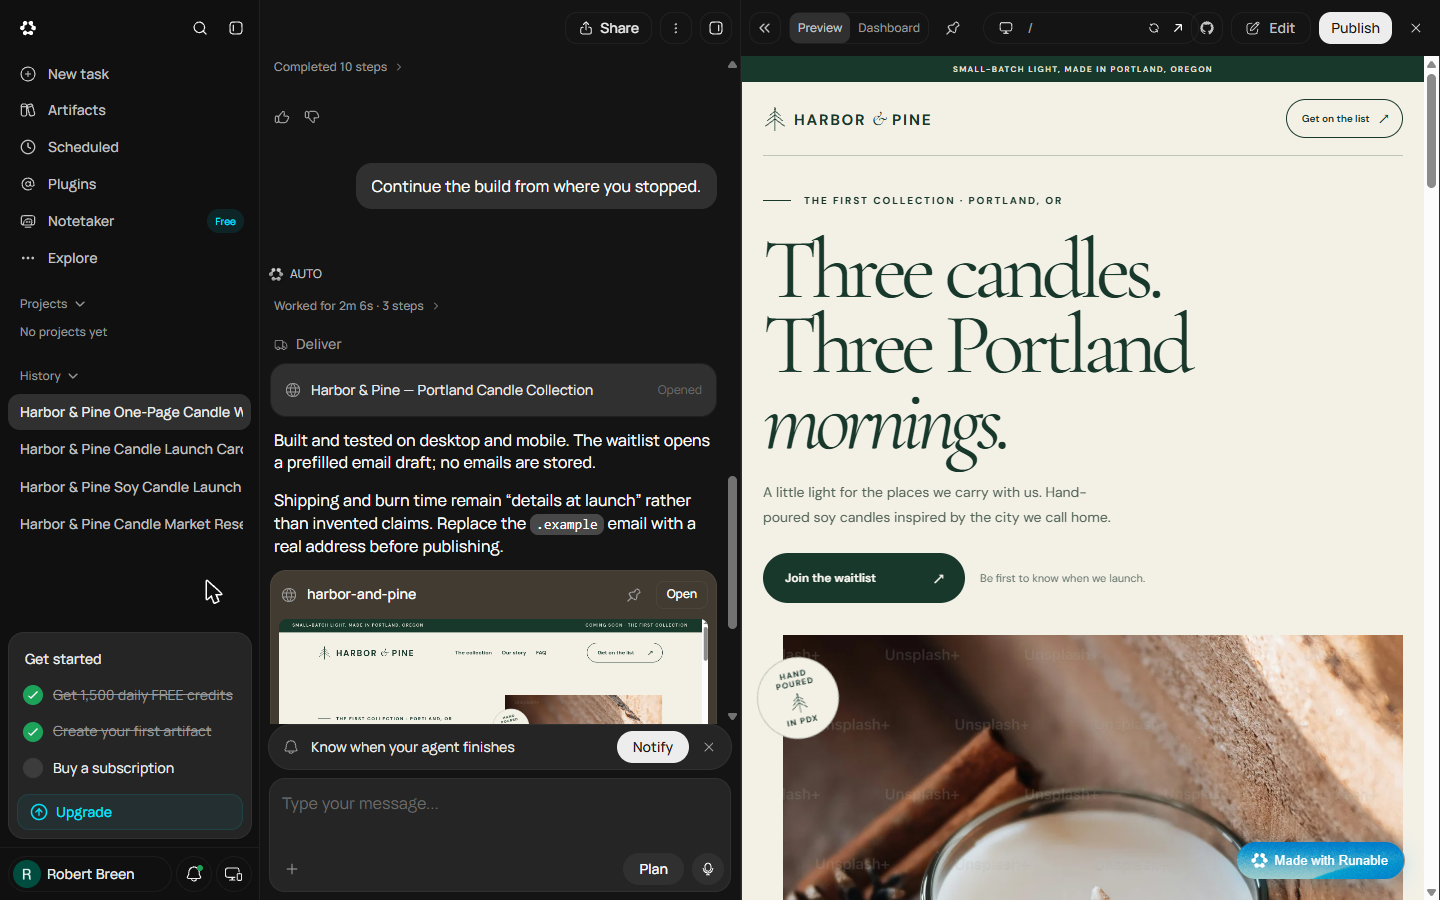Screen dimensions: 1440x900
Task: Check the Buy a subscription item
Action: click(x=33, y=768)
